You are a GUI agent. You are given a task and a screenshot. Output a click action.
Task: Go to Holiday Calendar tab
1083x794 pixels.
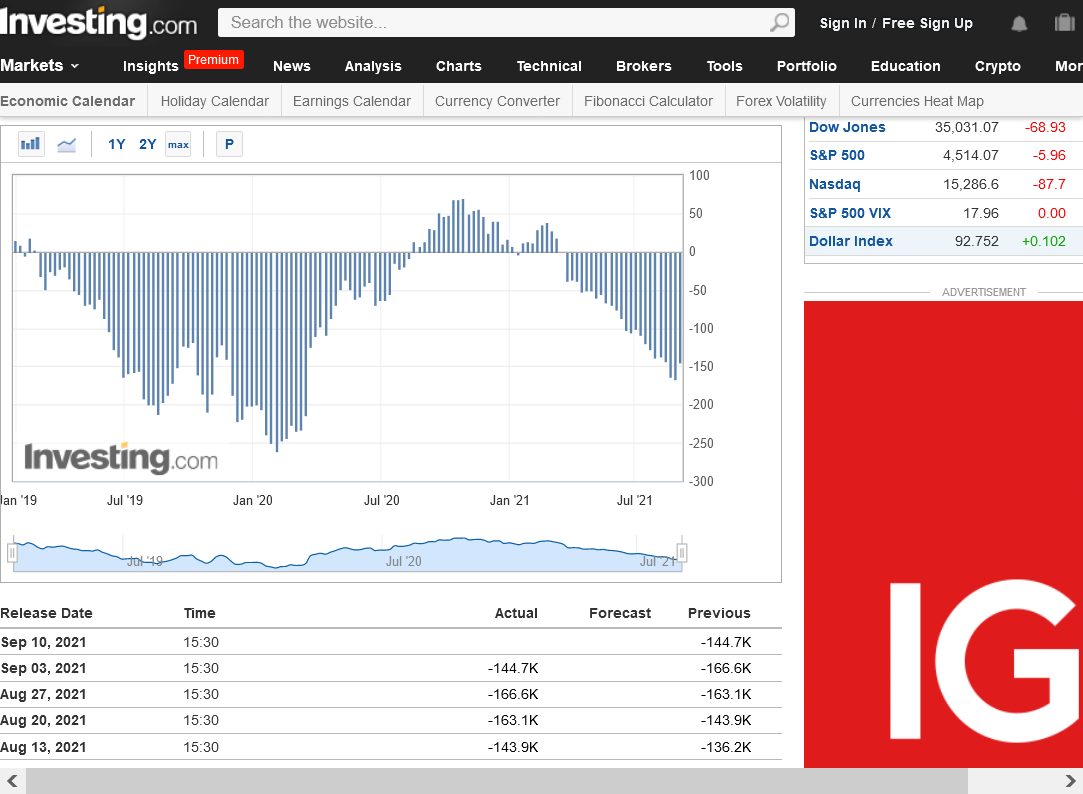215,101
